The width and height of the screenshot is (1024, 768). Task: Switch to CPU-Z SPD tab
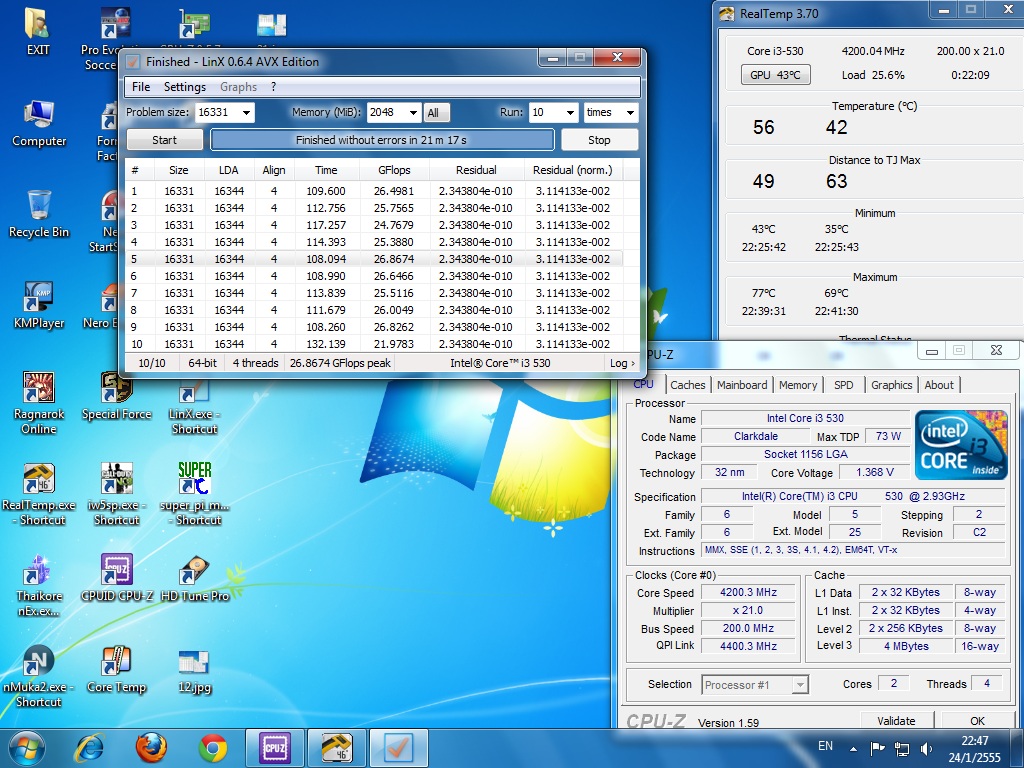pyautogui.click(x=843, y=385)
